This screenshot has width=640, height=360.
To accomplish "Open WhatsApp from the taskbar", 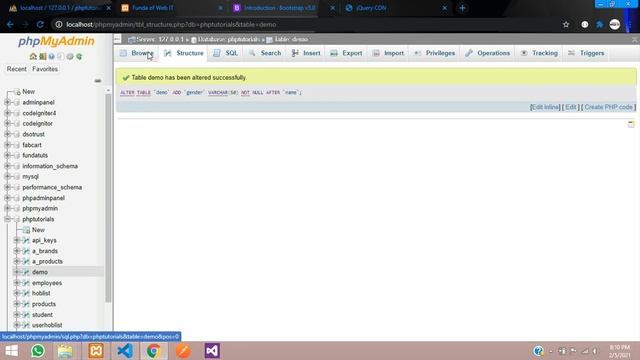I will point(38,351).
